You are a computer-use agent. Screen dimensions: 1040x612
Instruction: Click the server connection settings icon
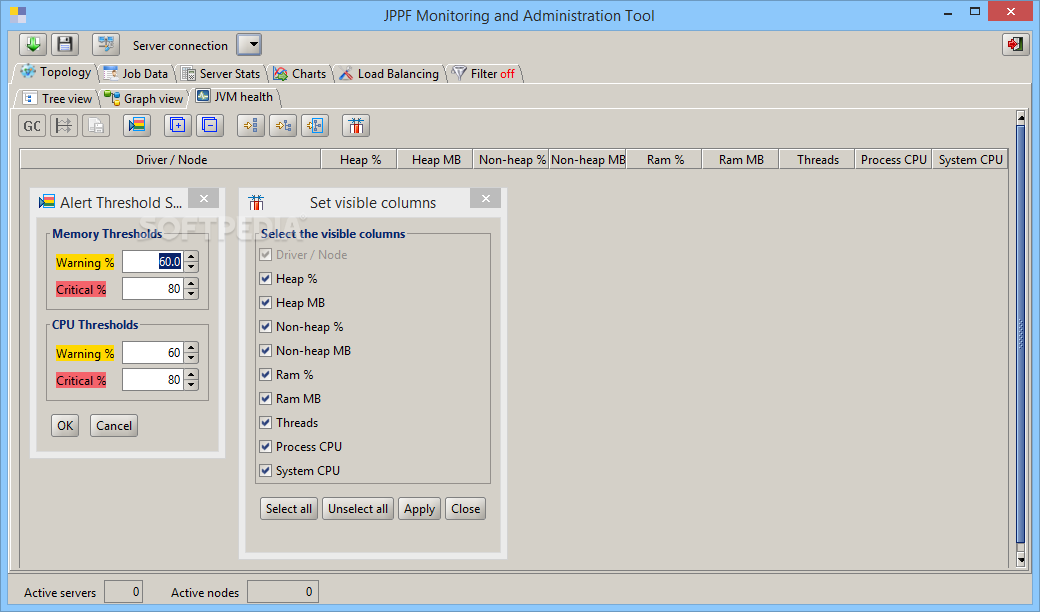pyautogui.click(x=105, y=44)
